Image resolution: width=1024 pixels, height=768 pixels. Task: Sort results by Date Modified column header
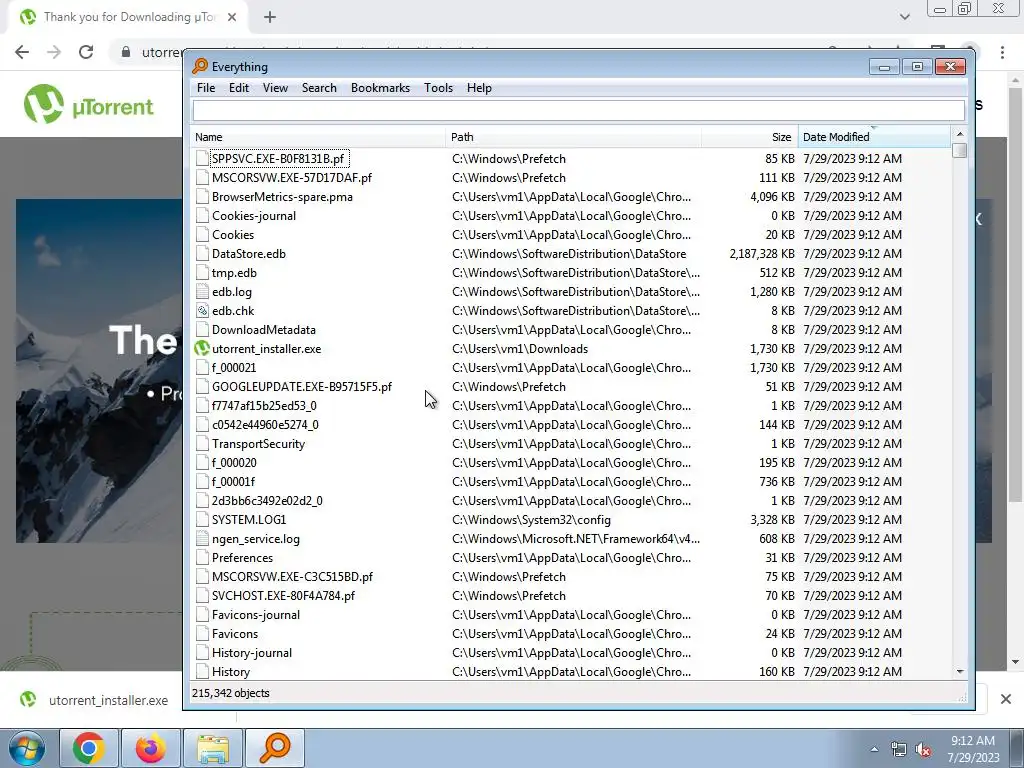click(874, 137)
